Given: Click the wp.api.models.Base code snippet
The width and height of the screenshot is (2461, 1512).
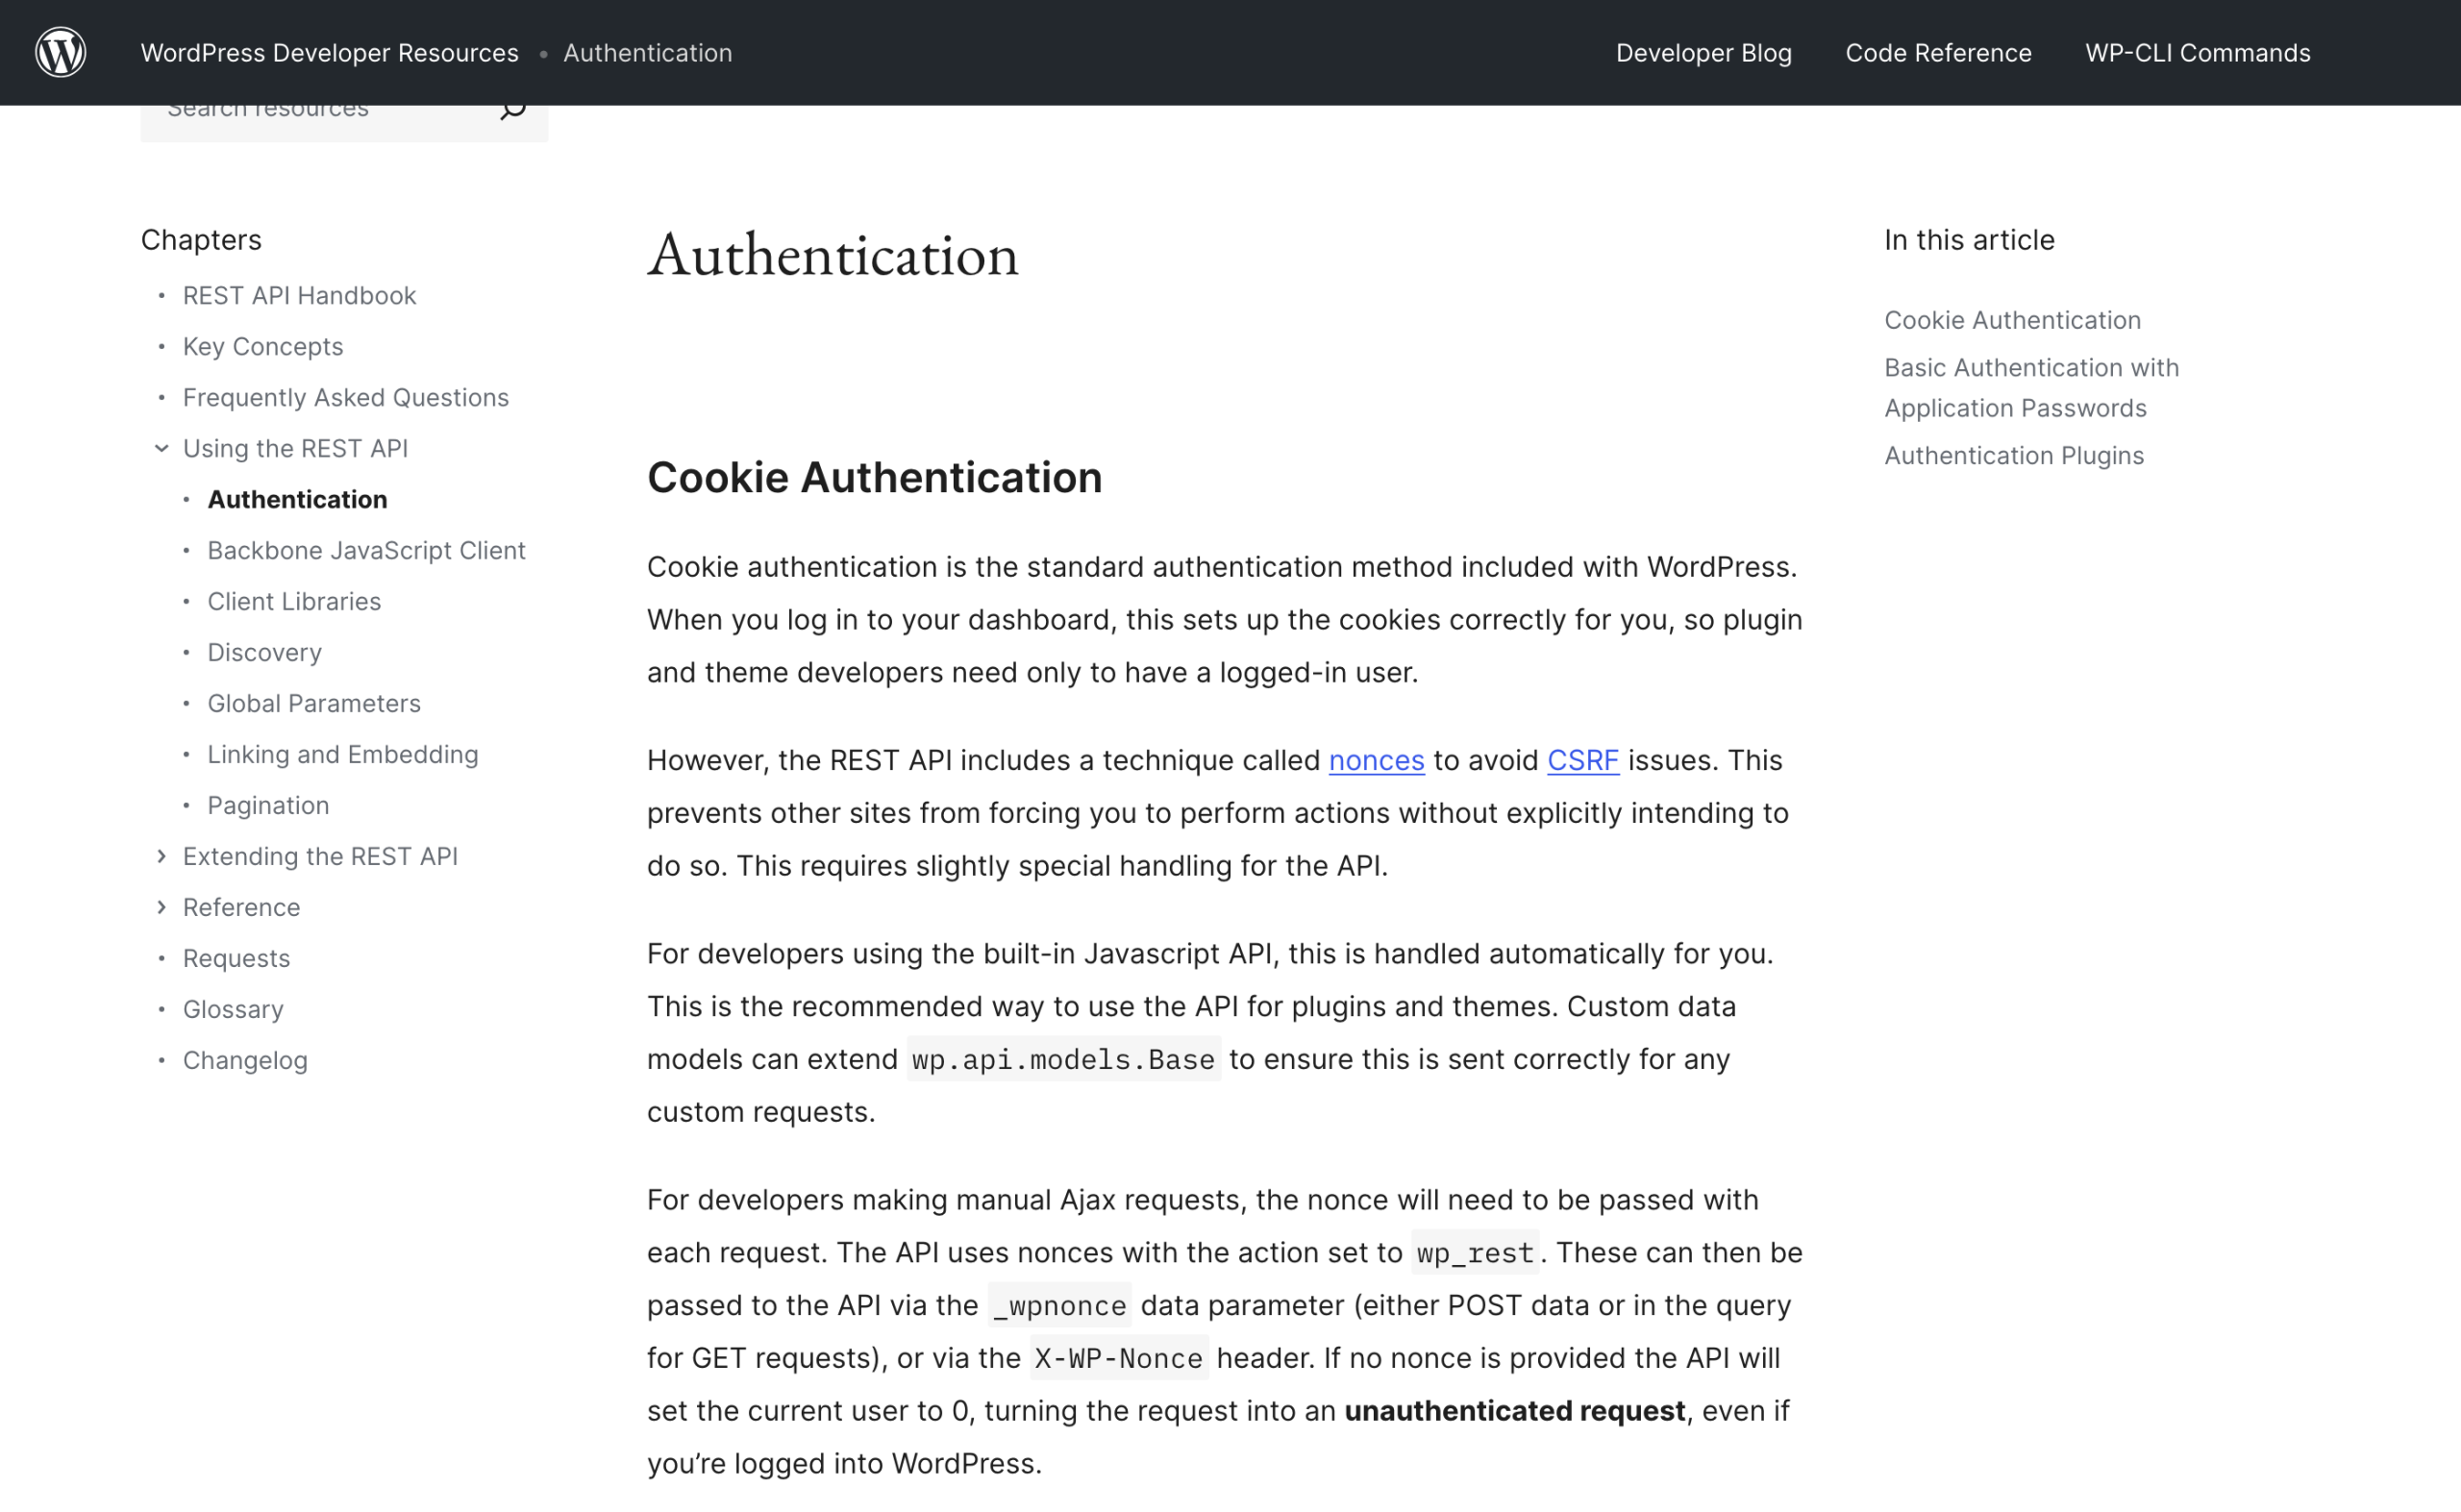Looking at the screenshot, I should (x=1063, y=1059).
